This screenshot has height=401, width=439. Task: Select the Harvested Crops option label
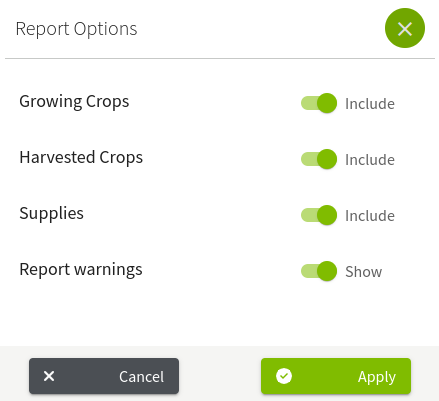pos(81,158)
